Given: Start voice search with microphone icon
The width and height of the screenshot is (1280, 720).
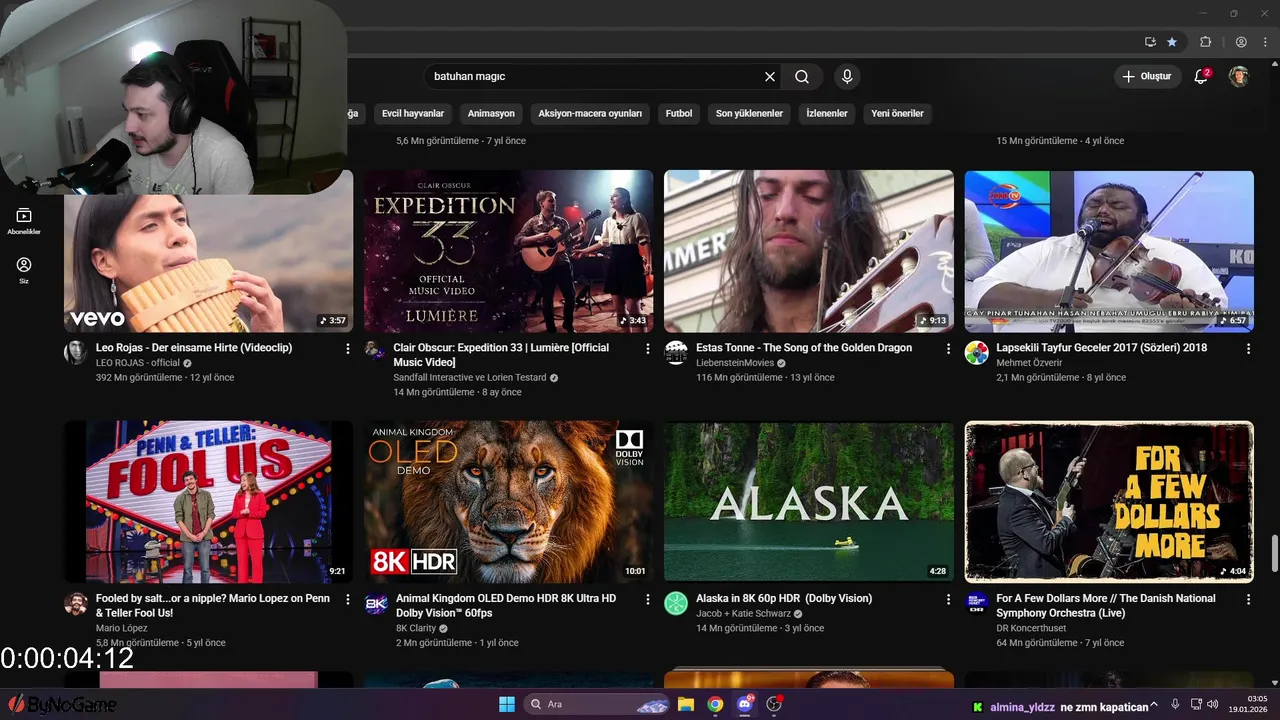Looking at the screenshot, I should tap(847, 76).
